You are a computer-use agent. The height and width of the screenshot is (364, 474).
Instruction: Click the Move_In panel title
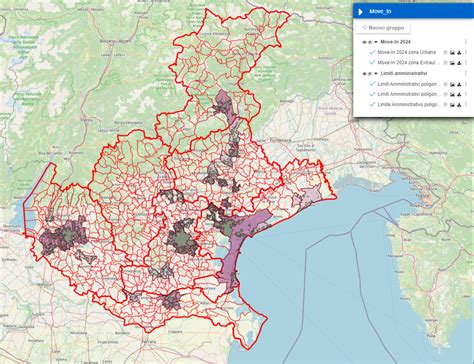(x=380, y=11)
